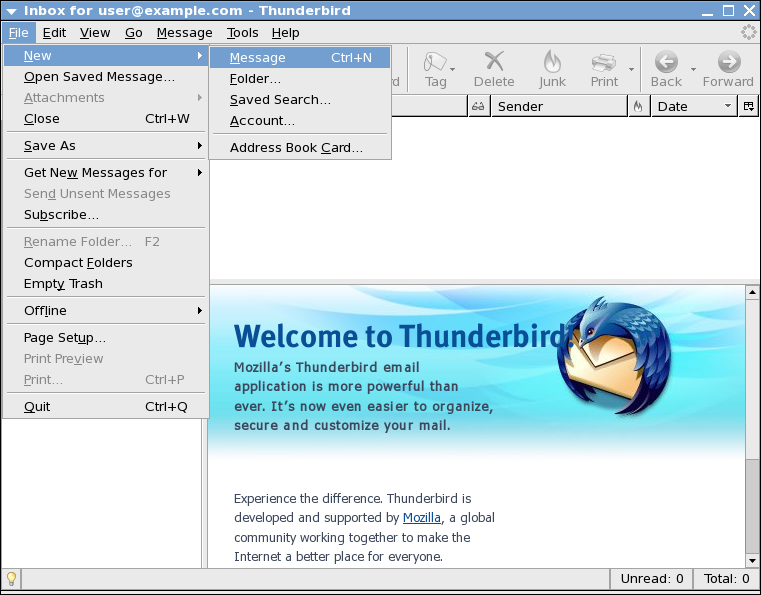Select Compact Folders menu item
761x595 pixels.
[106, 263]
